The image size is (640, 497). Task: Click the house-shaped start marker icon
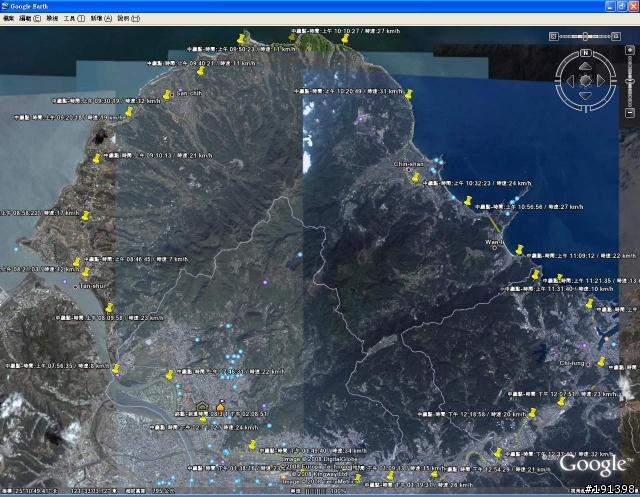pyautogui.click(x=202, y=406)
